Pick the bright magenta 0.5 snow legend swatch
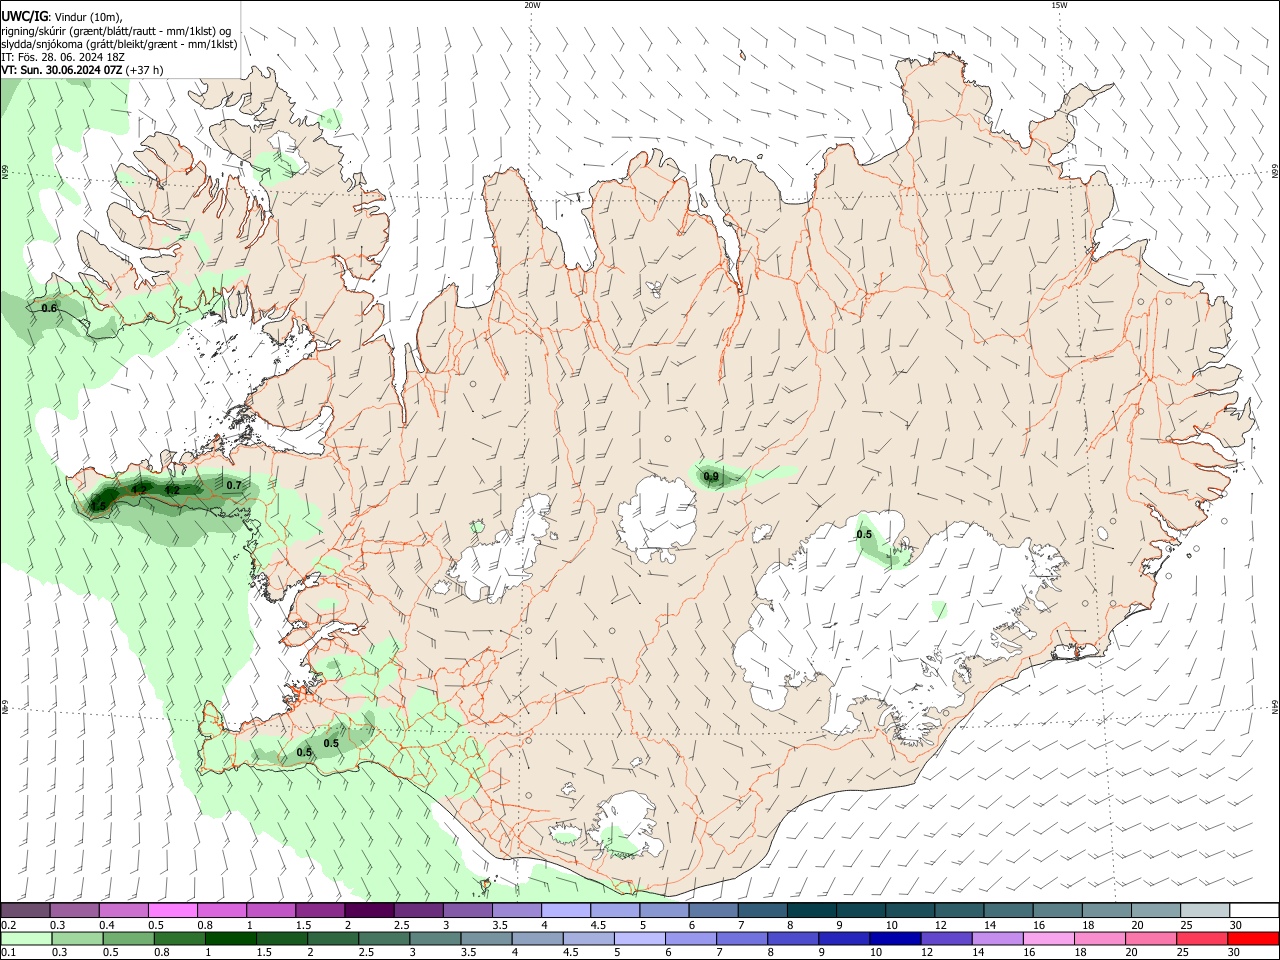 172,910
